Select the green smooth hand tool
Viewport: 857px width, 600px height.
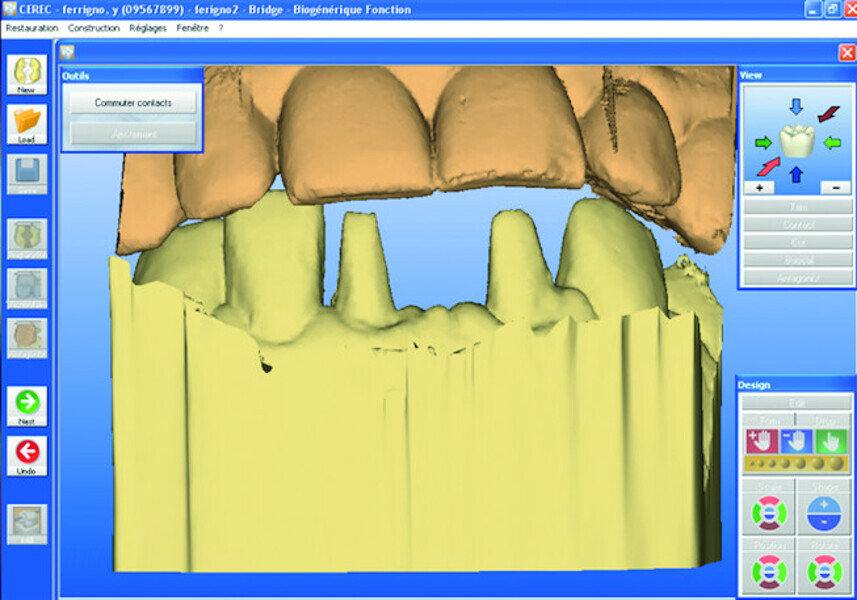(831, 441)
